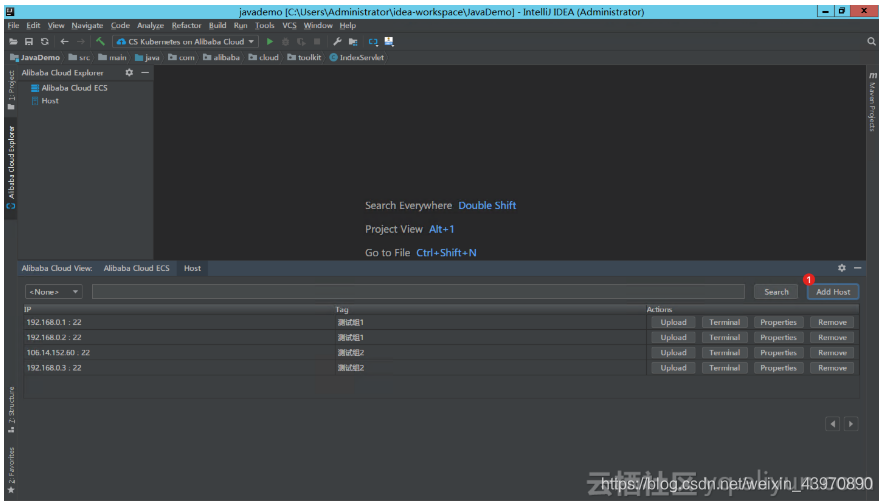Open the Refactor menu
Image resolution: width=883 pixels, height=503 pixels.
click(x=186, y=25)
